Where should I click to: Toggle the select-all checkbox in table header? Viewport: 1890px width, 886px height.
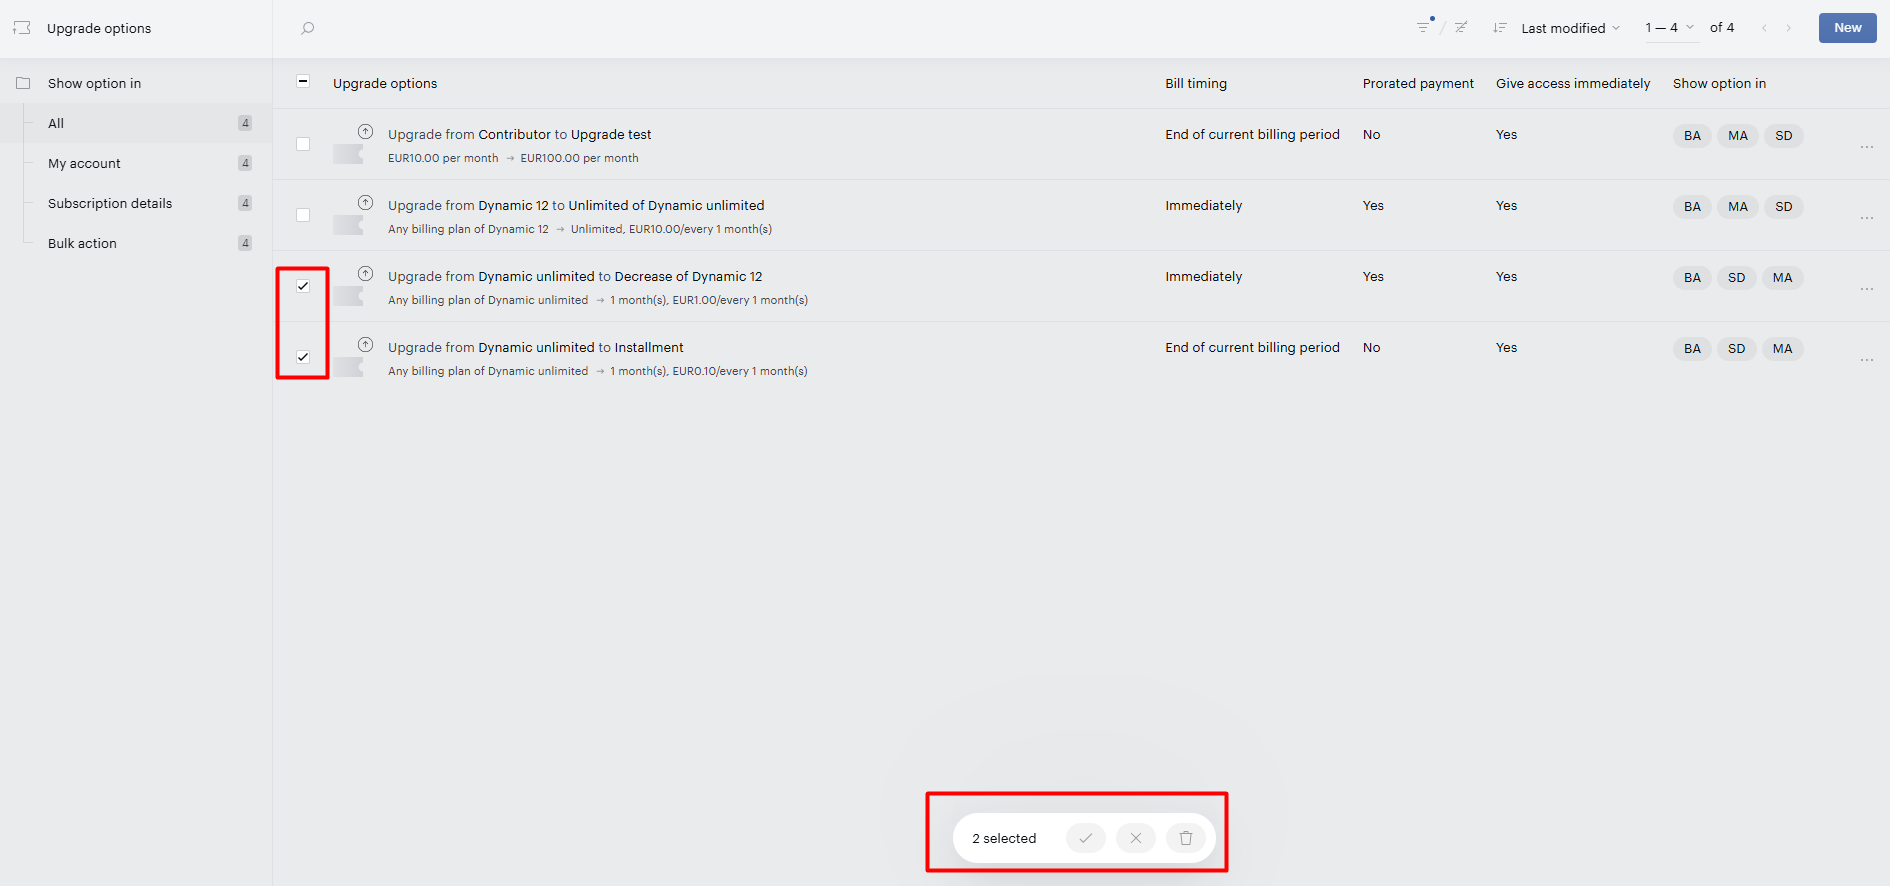point(303,82)
